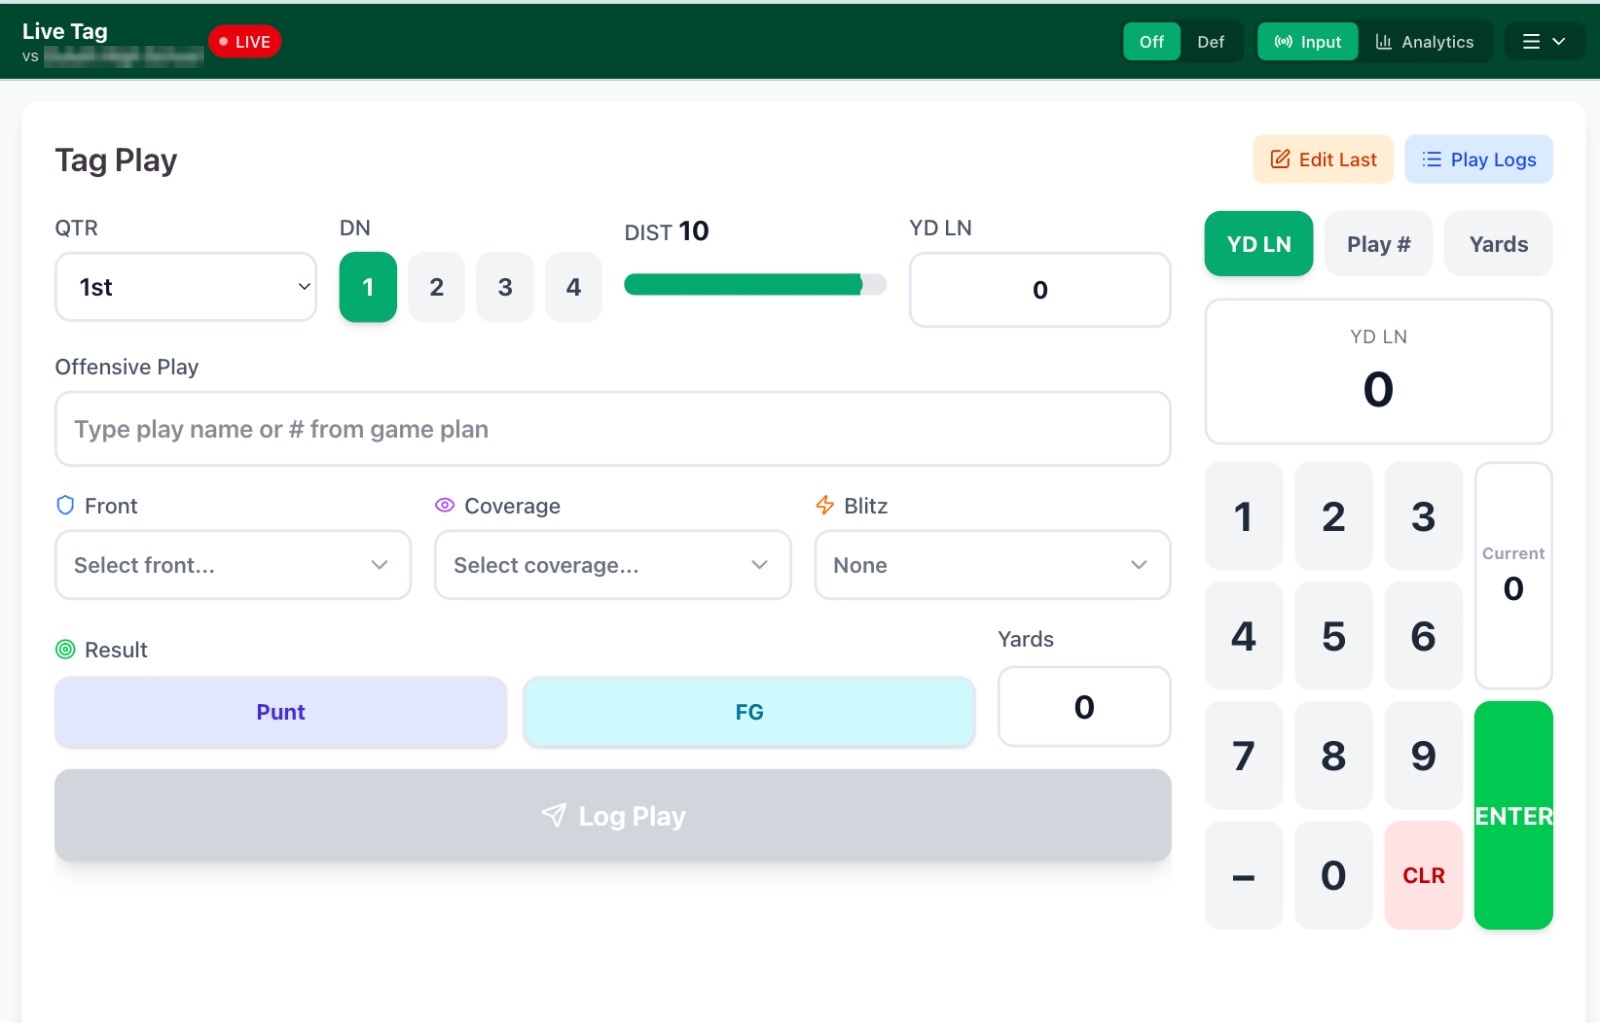
Task: Click the Input broadcast icon
Action: point(1284,41)
